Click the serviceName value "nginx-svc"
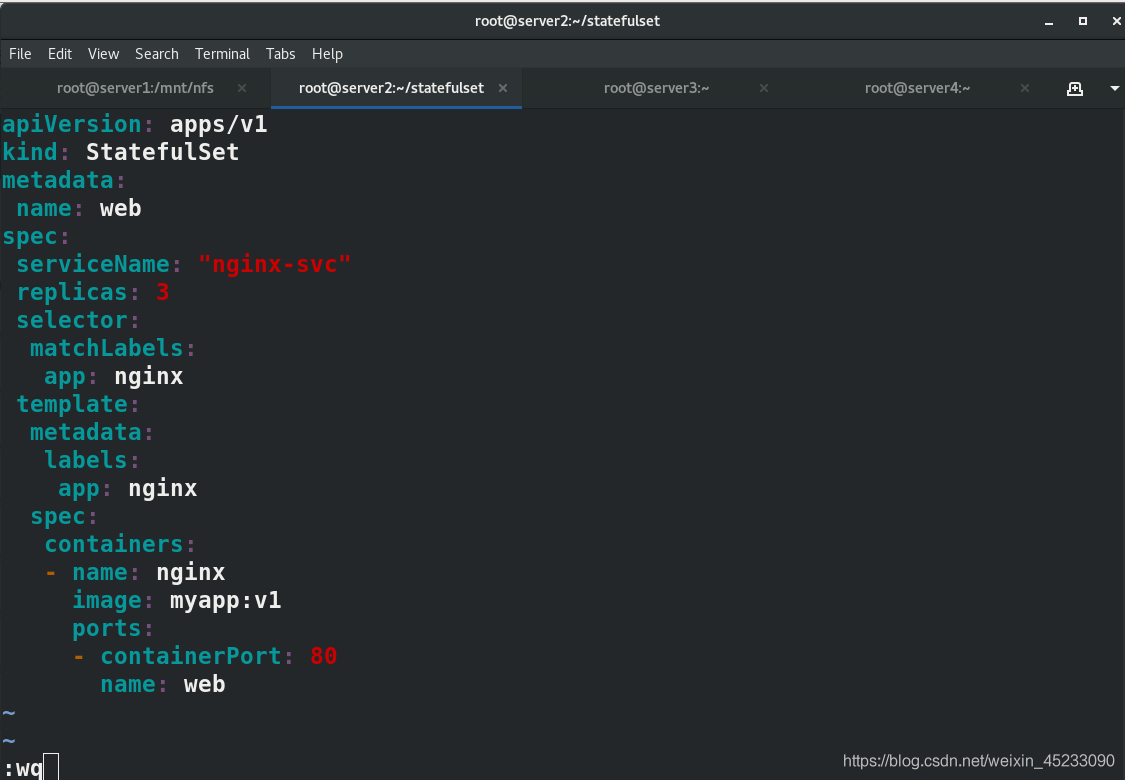Image resolution: width=1125 pixels, height=780 pixels. click(275, 264)
